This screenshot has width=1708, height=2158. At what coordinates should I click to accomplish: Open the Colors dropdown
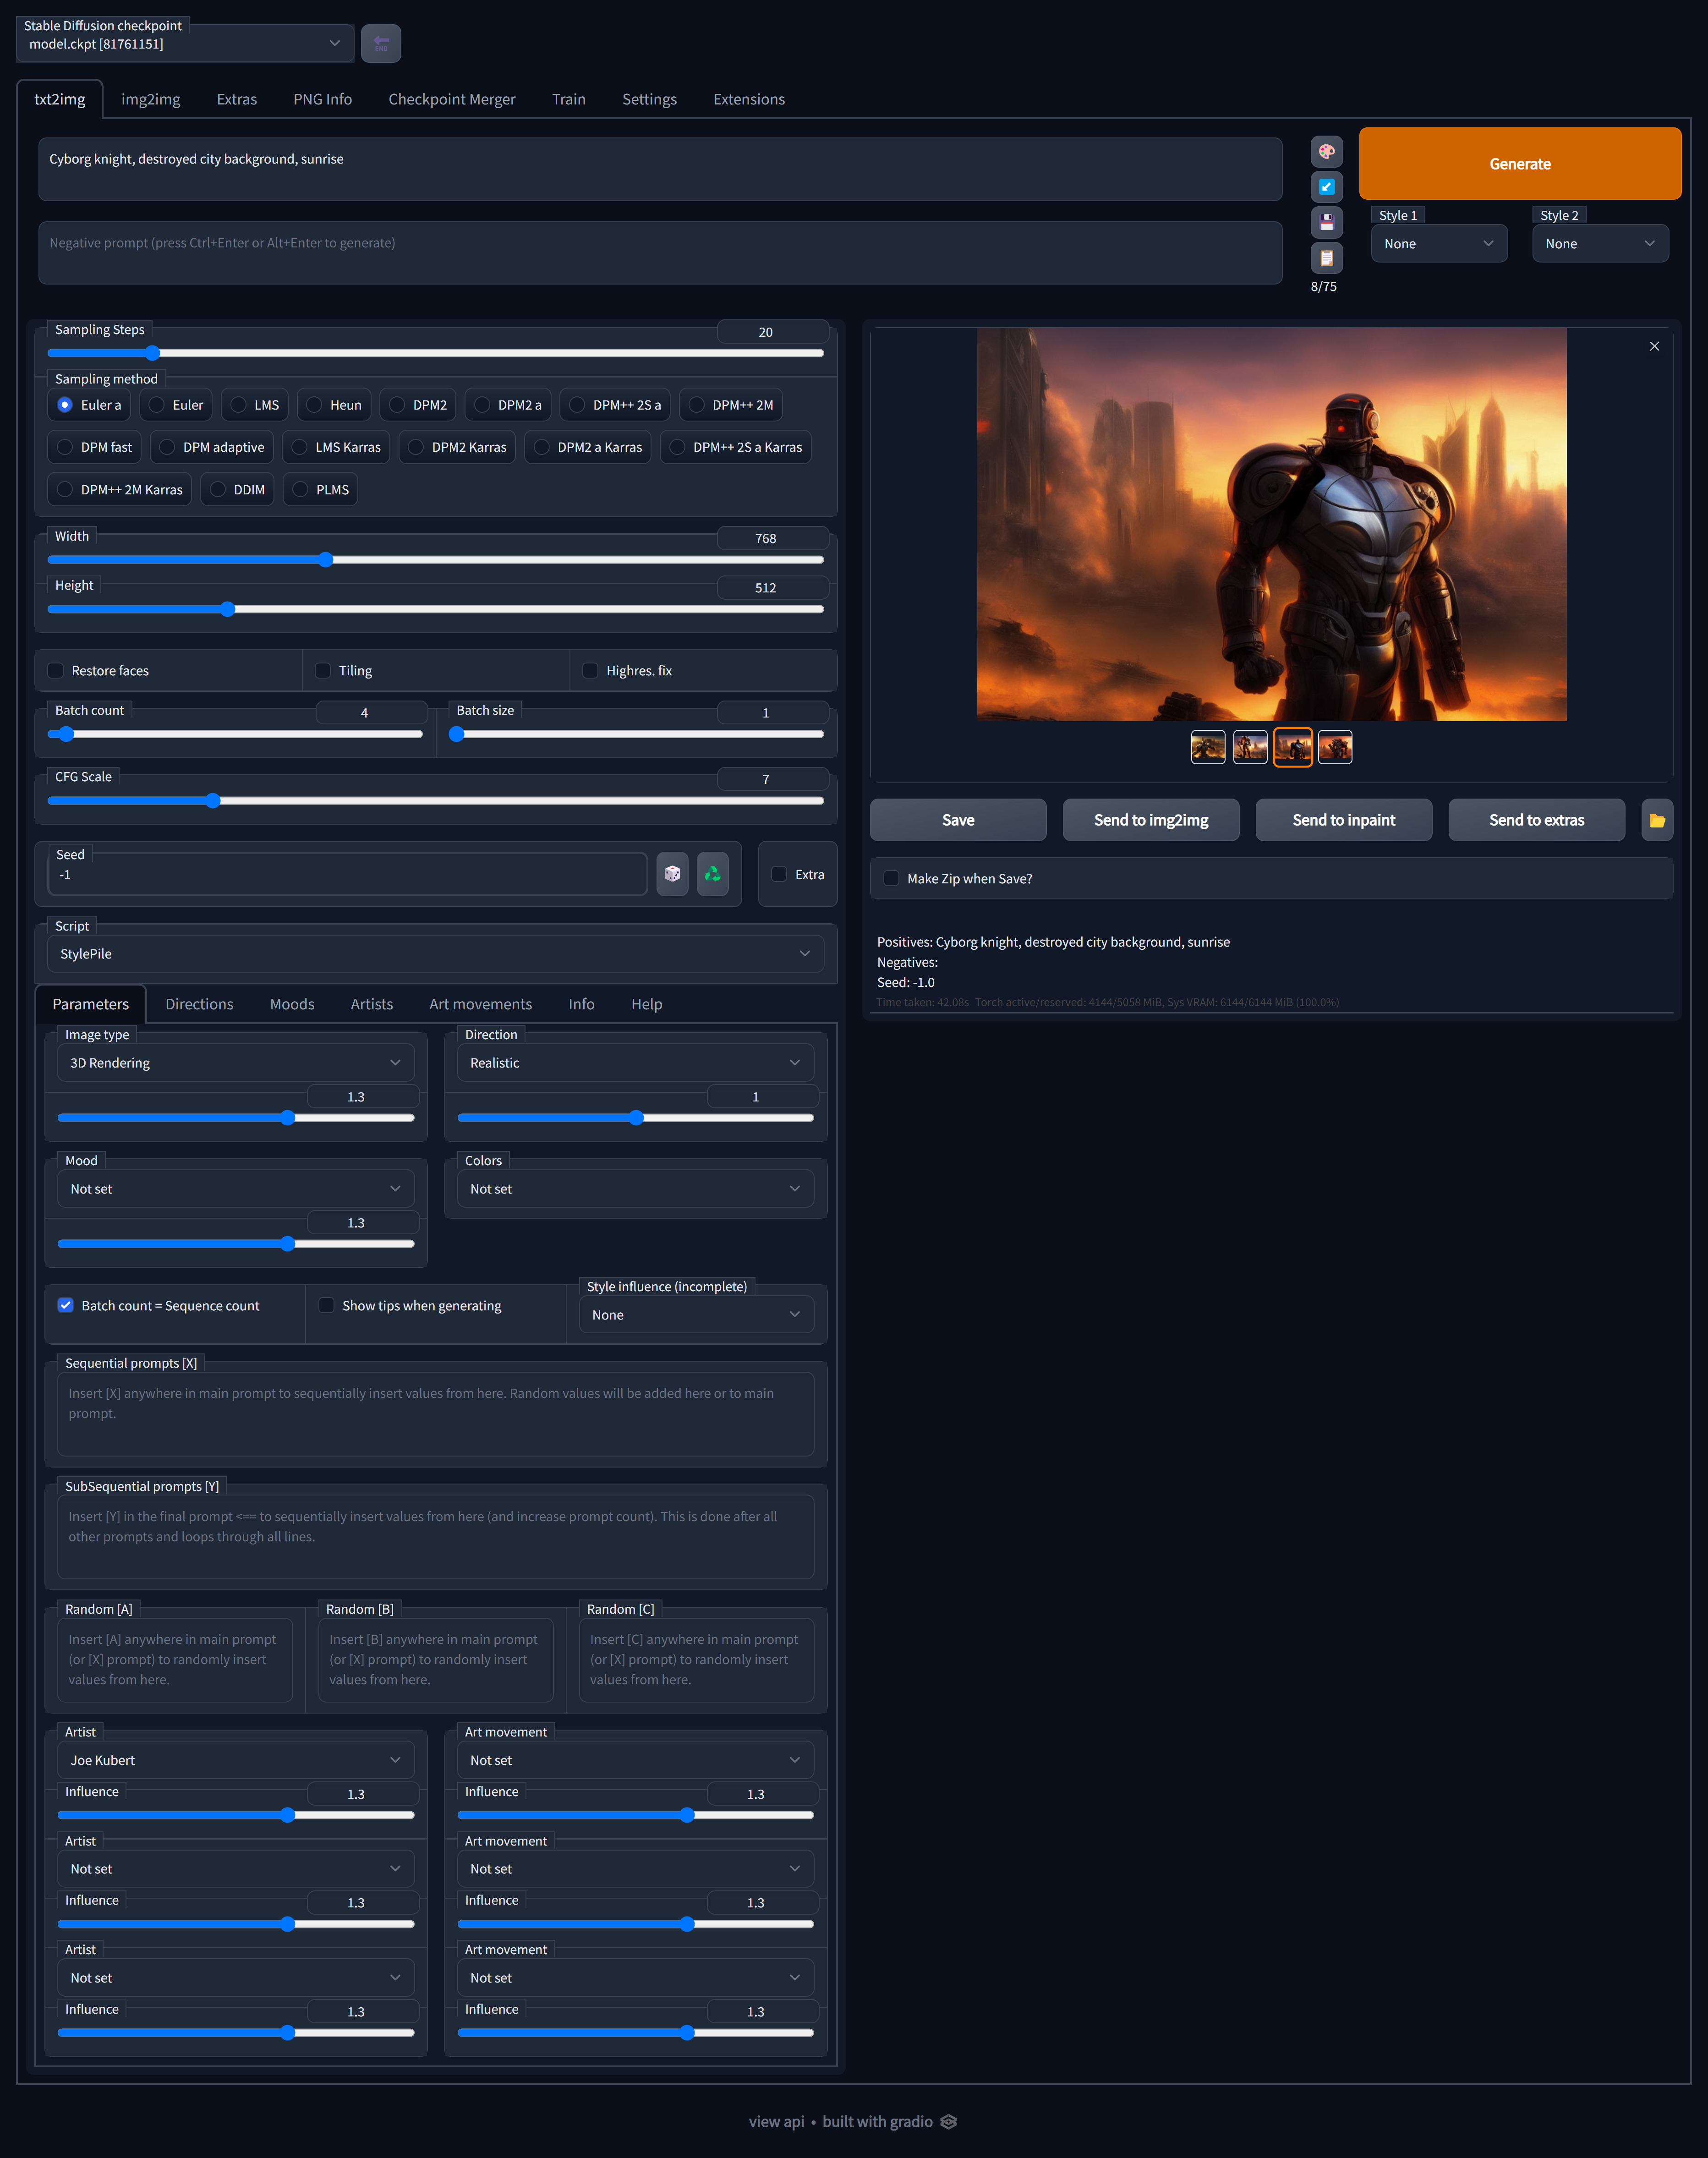click(x=636, y=1189)
